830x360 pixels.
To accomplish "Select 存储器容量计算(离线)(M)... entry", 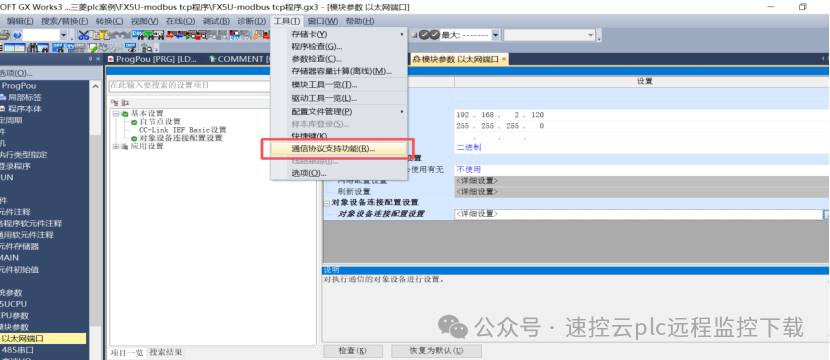I will (x=339, y=71).
